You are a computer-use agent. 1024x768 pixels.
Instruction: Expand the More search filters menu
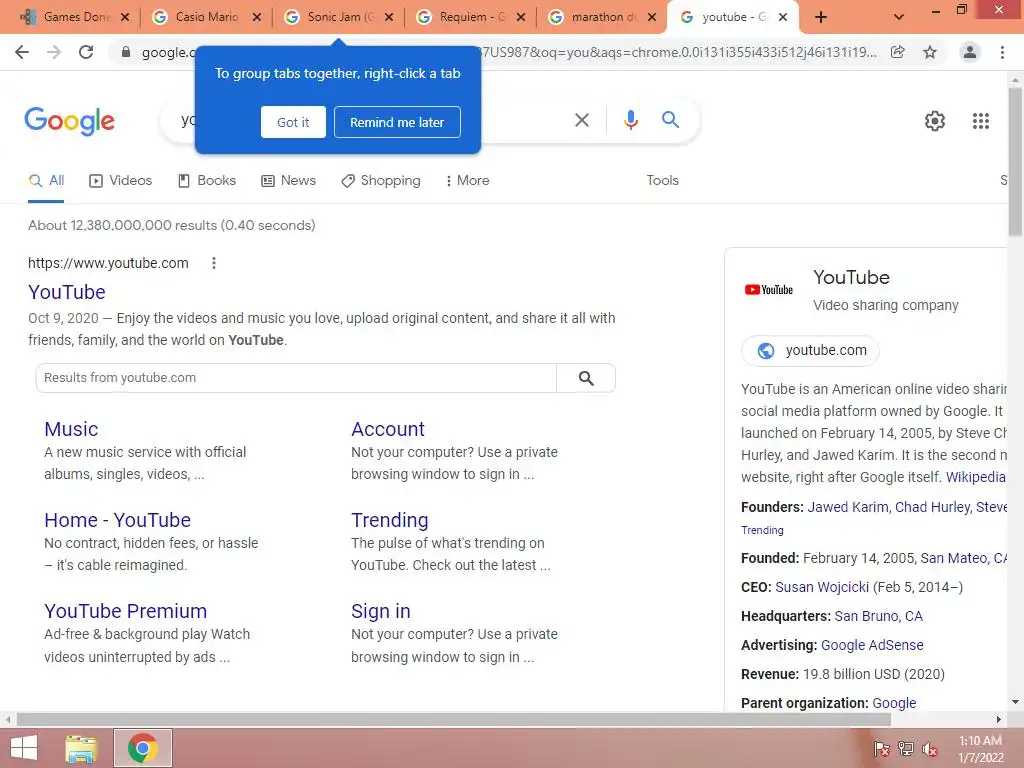[467, 181]
